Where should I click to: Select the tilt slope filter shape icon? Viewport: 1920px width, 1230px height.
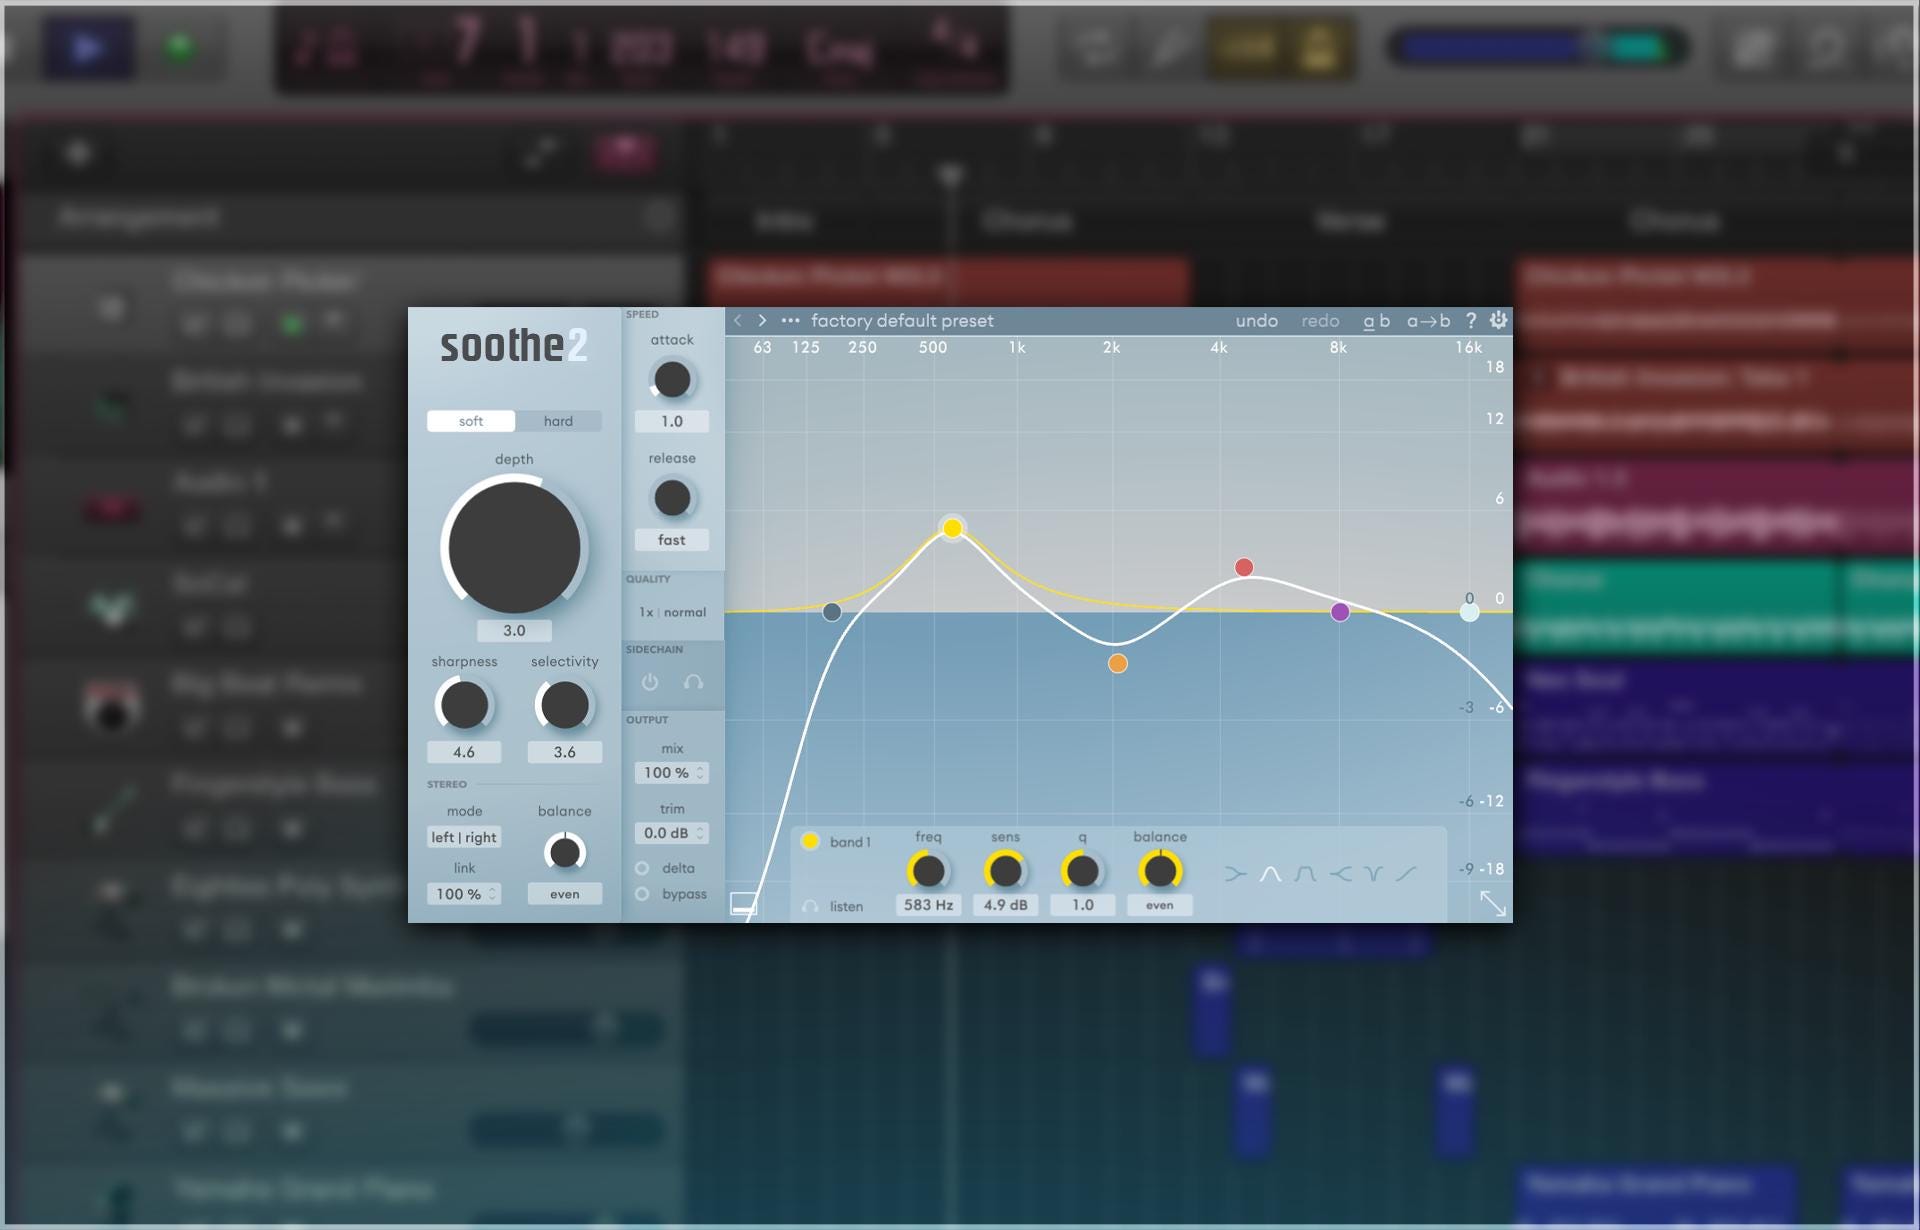click(1407, 874)
